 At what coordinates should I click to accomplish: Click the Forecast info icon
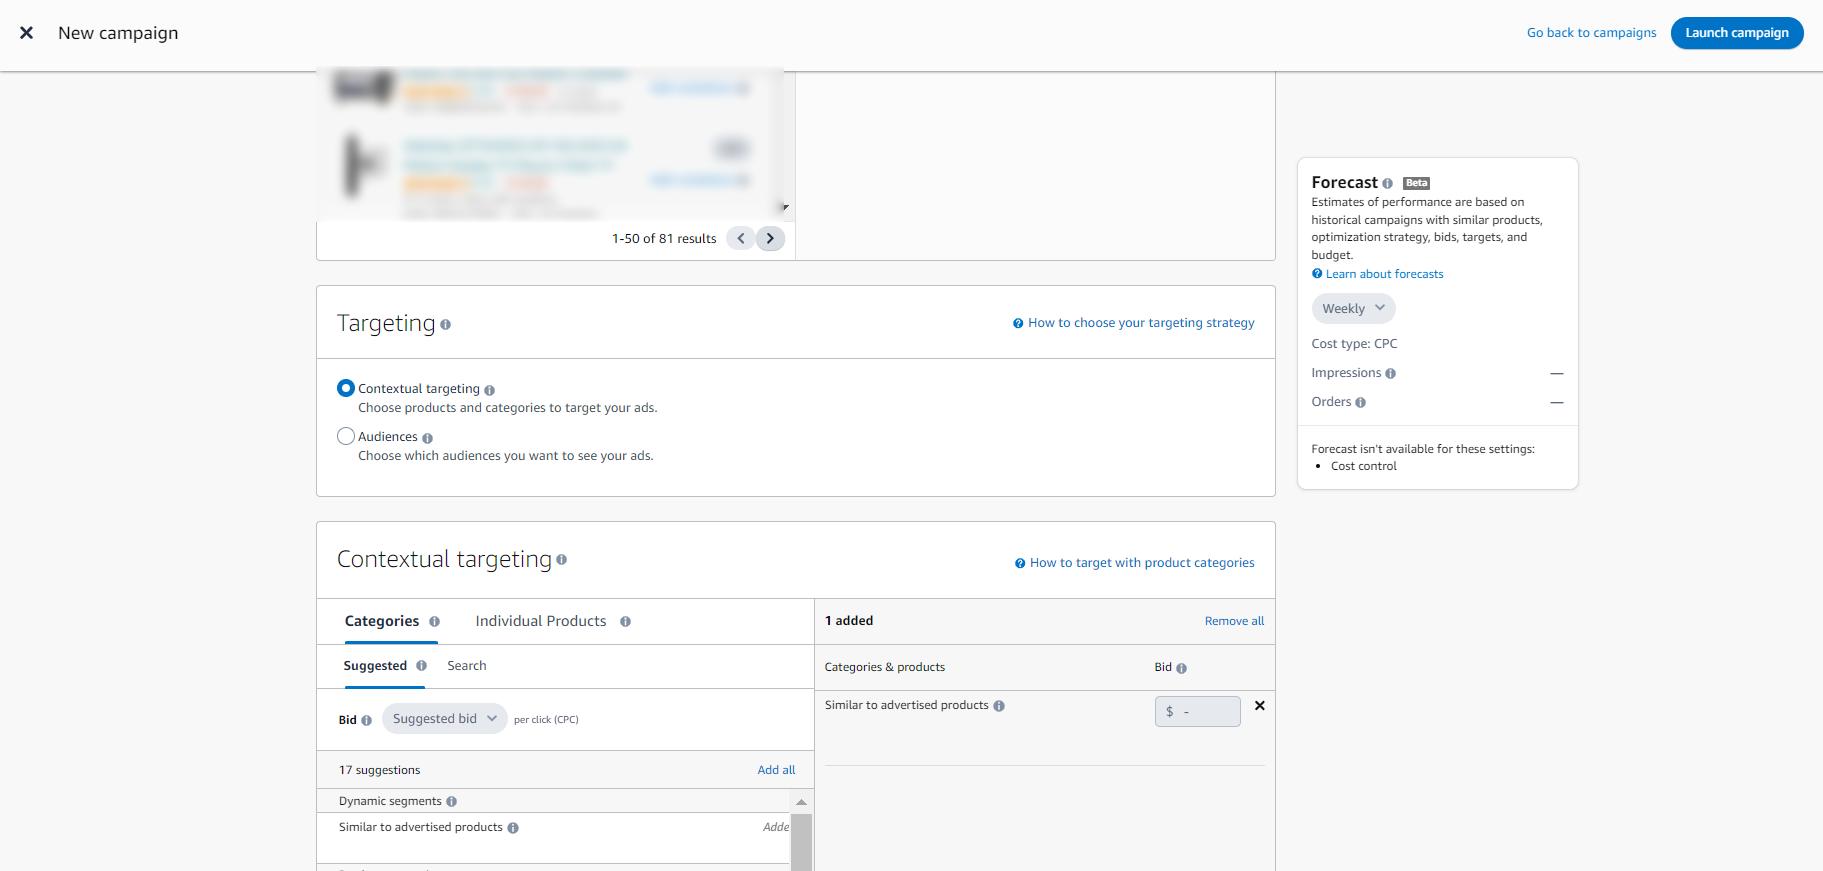pyautogui.click(x=1387, y=183)
